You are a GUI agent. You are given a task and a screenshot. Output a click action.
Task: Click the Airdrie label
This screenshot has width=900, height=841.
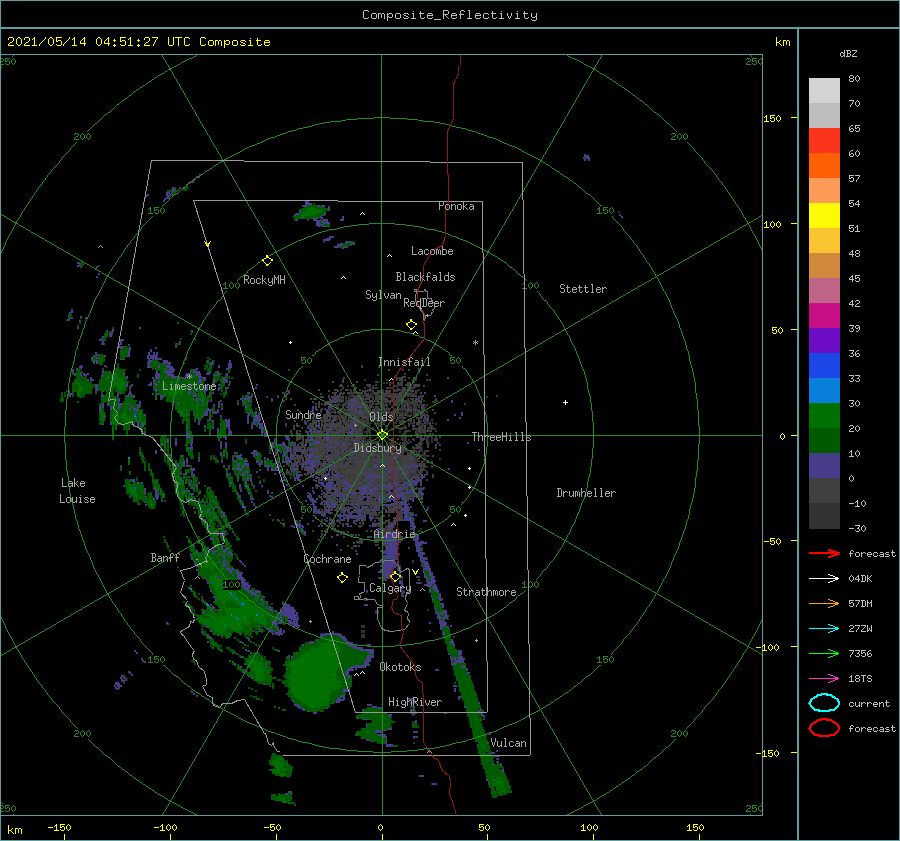tap(394, 534)
